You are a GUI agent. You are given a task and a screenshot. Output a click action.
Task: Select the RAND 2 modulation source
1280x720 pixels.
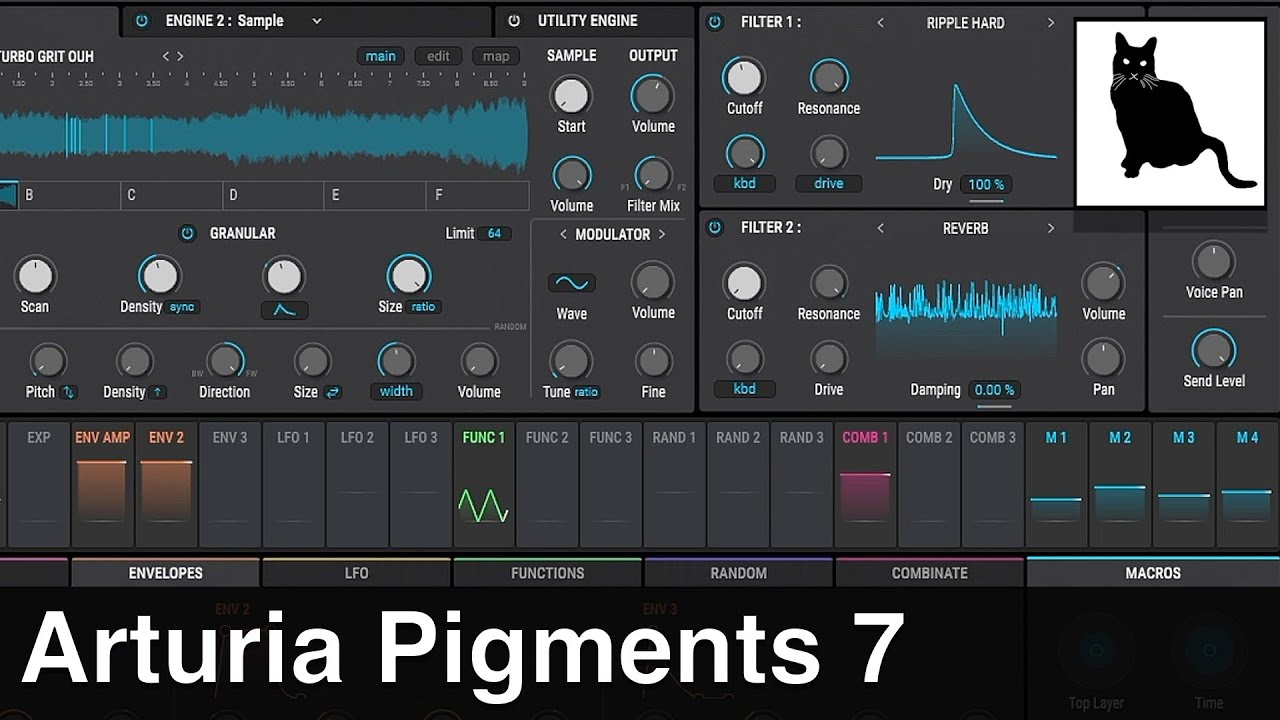point(738,485)
